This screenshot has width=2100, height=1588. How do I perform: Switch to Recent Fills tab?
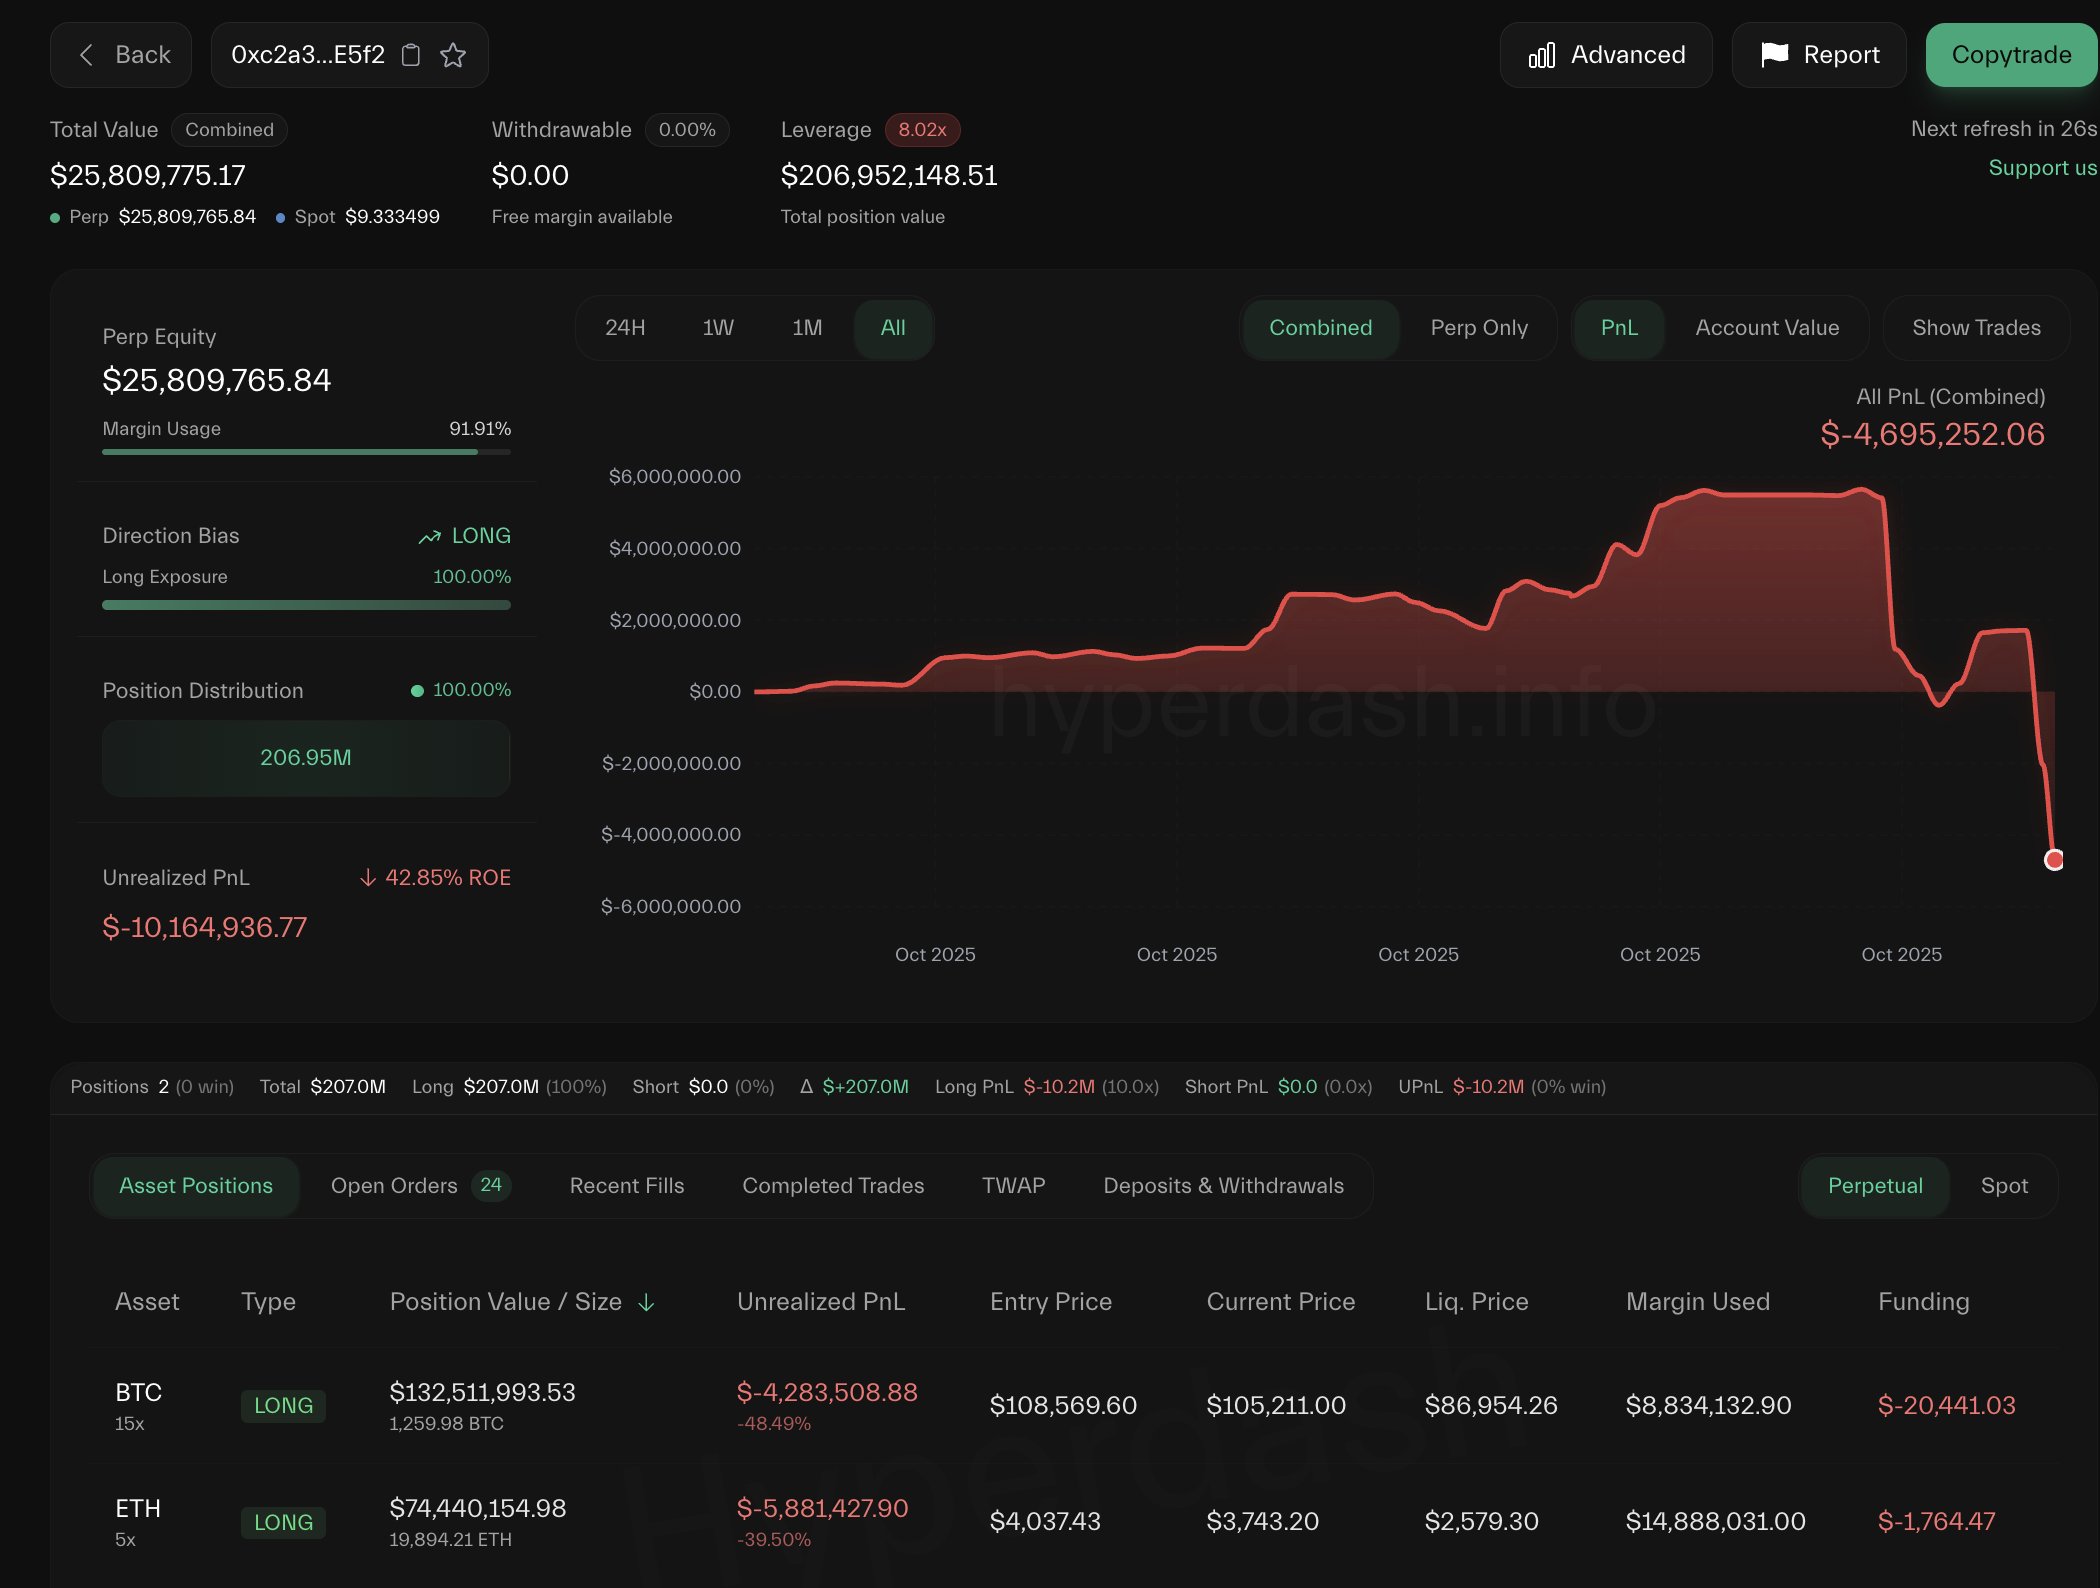click(626, 1186)
